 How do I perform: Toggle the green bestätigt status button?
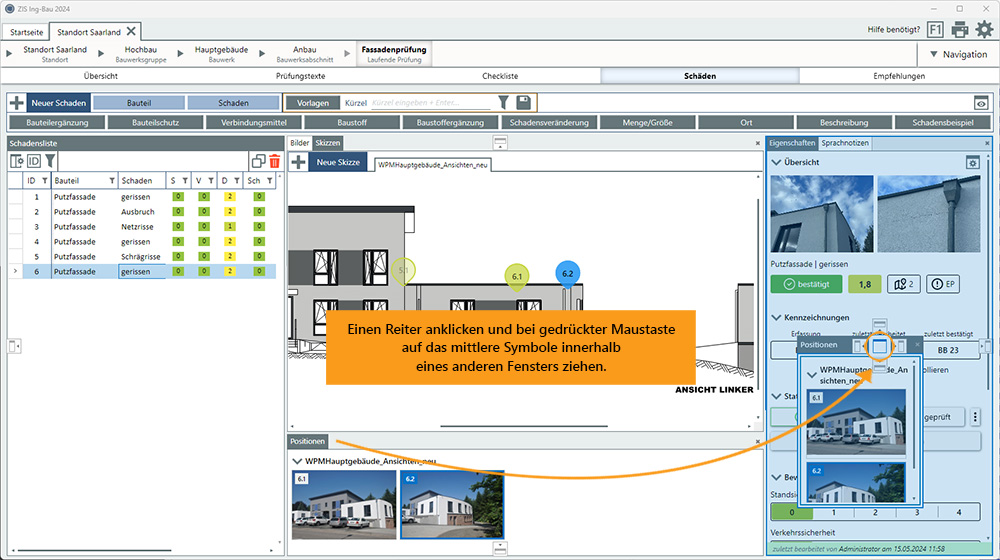tap(806, 284)
